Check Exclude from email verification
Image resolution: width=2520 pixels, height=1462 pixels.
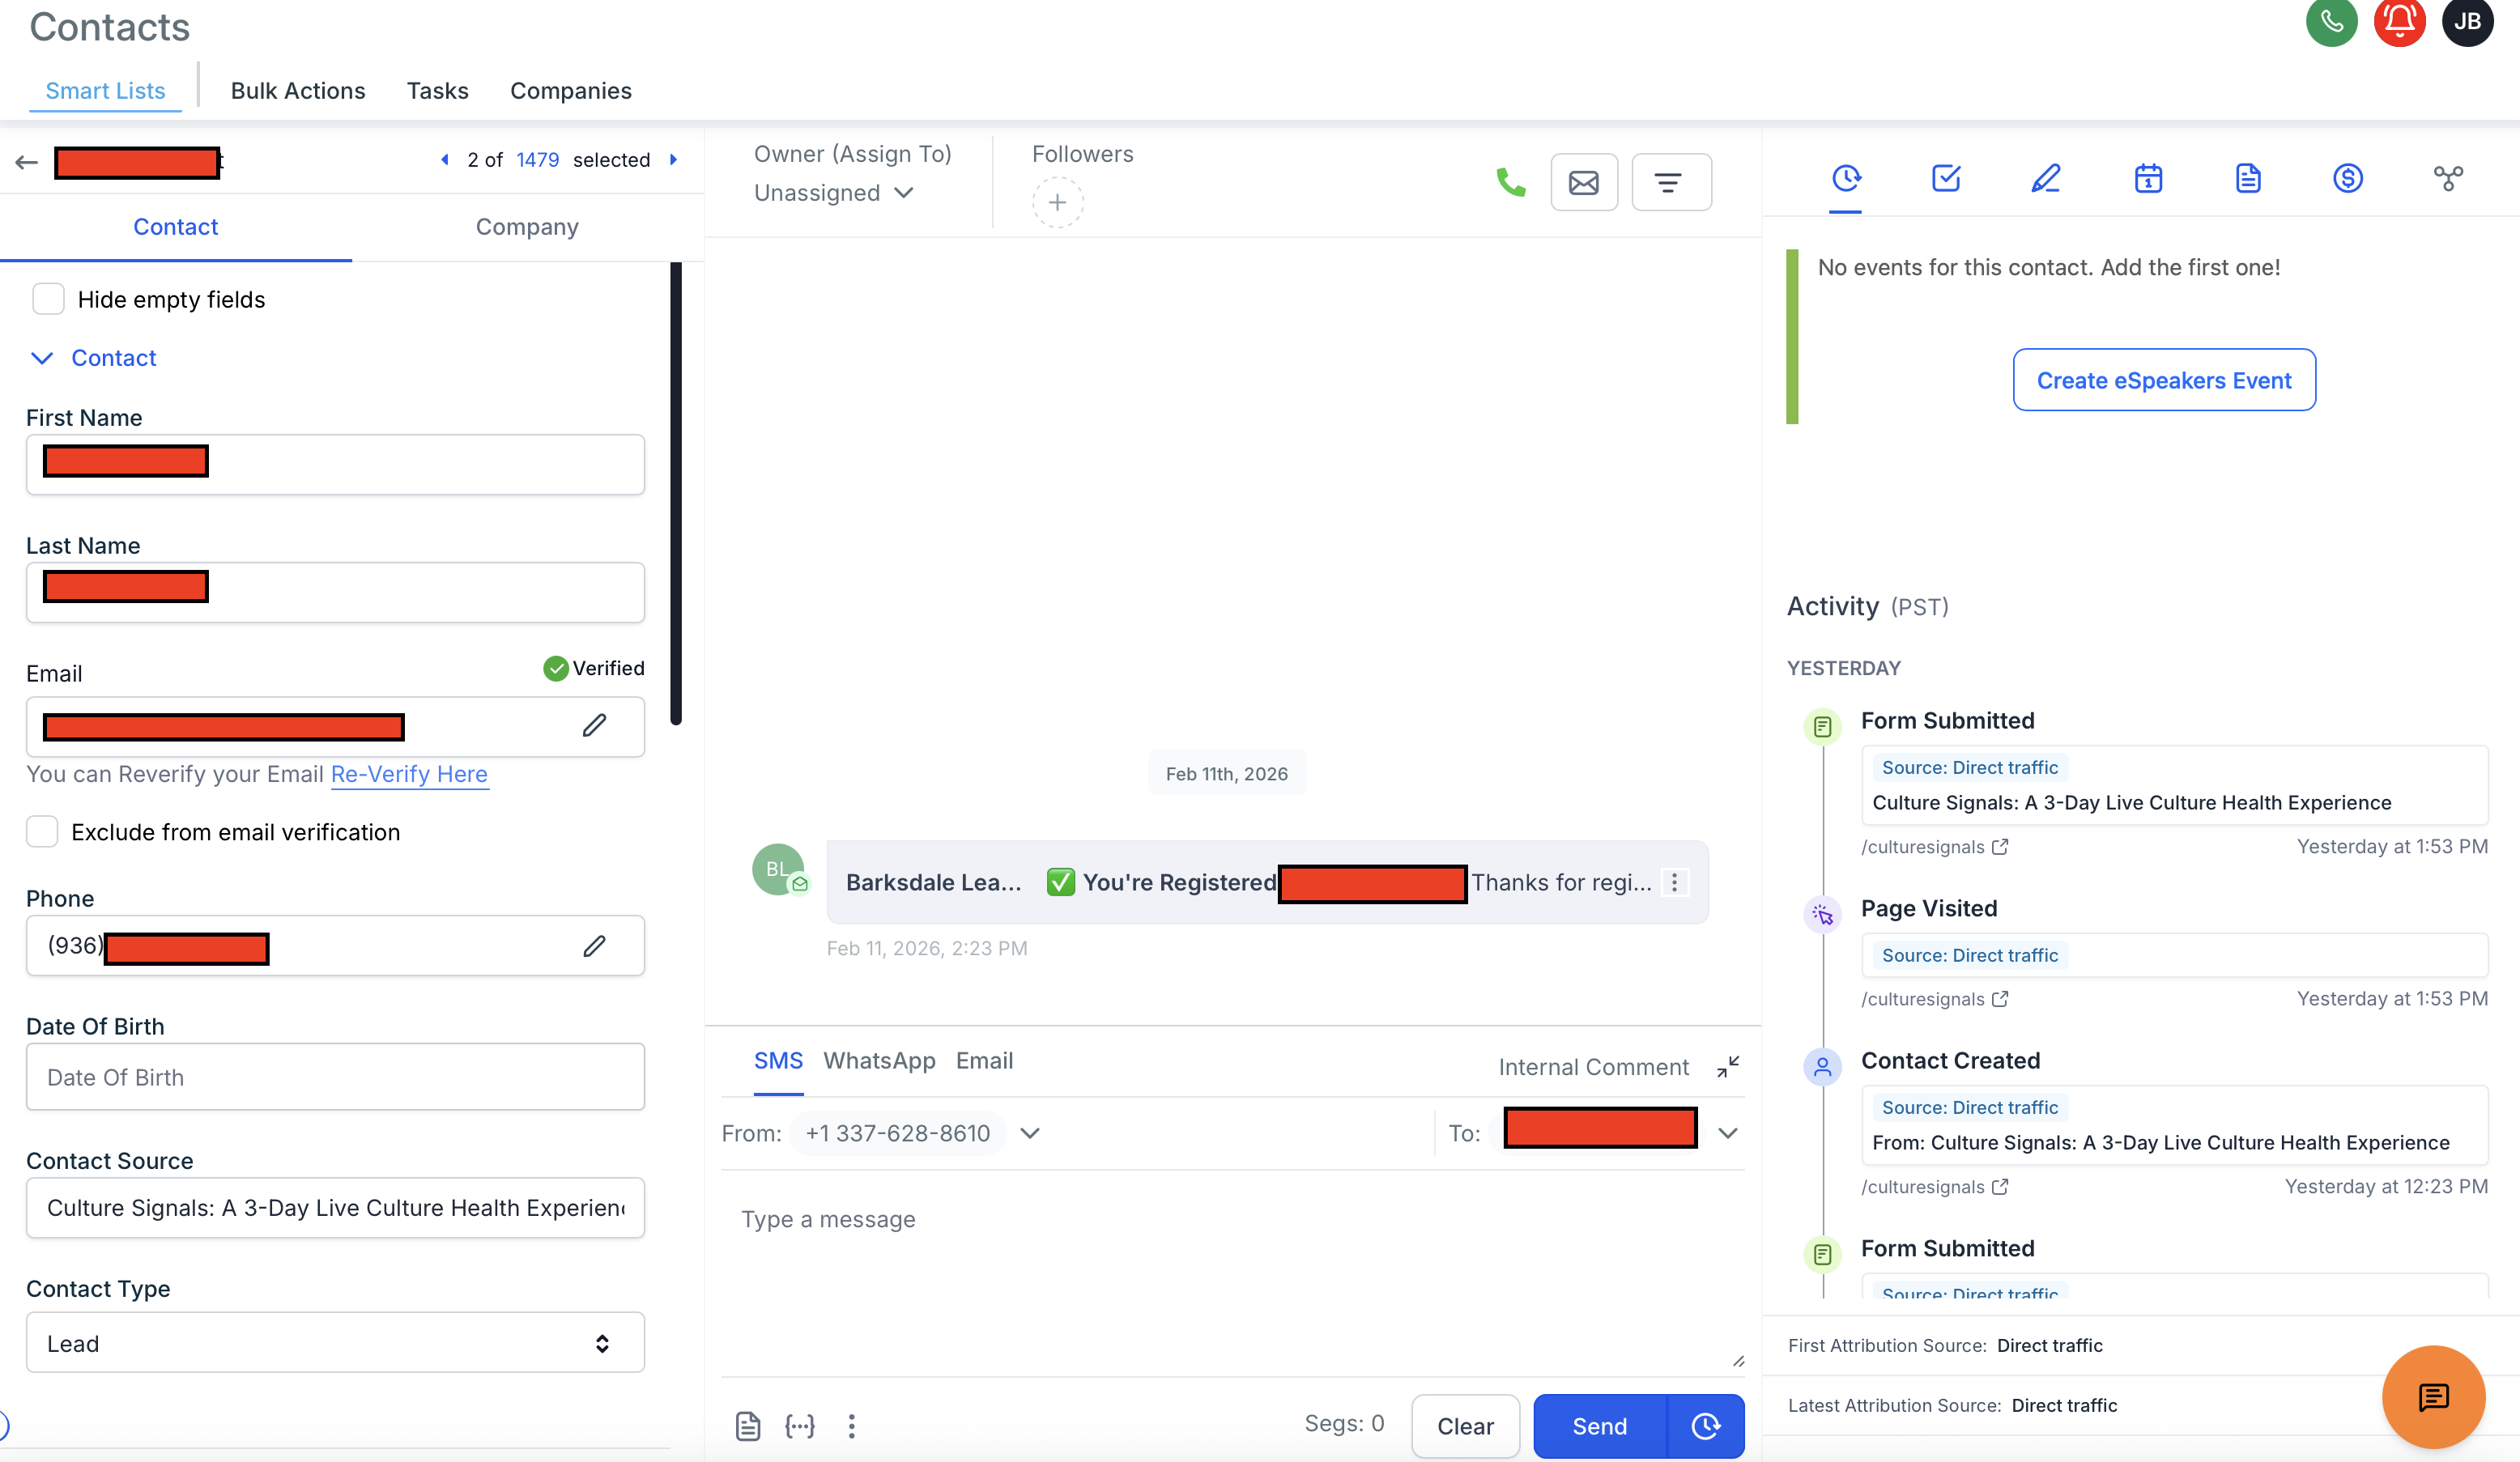click(x=42, y=832)
